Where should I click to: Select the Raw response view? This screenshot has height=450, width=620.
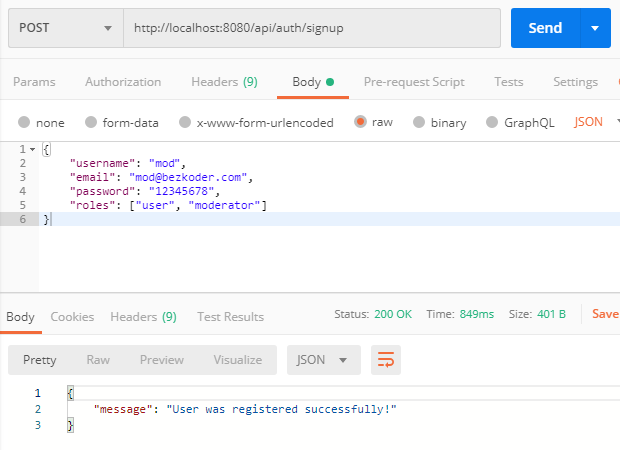[98, 359]
